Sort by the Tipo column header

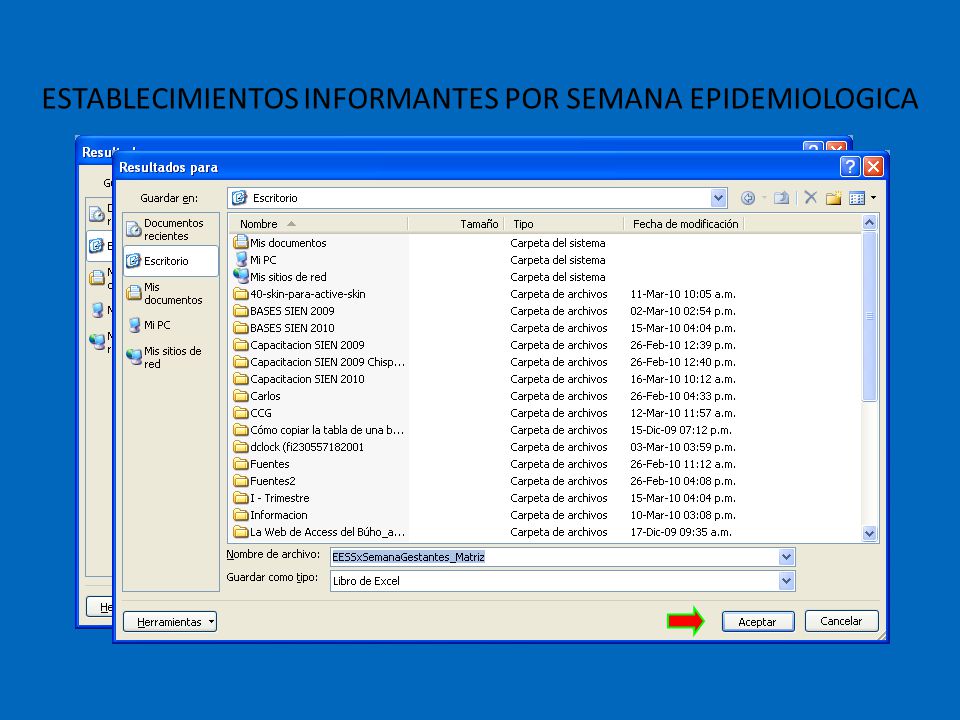pos(564,225)
